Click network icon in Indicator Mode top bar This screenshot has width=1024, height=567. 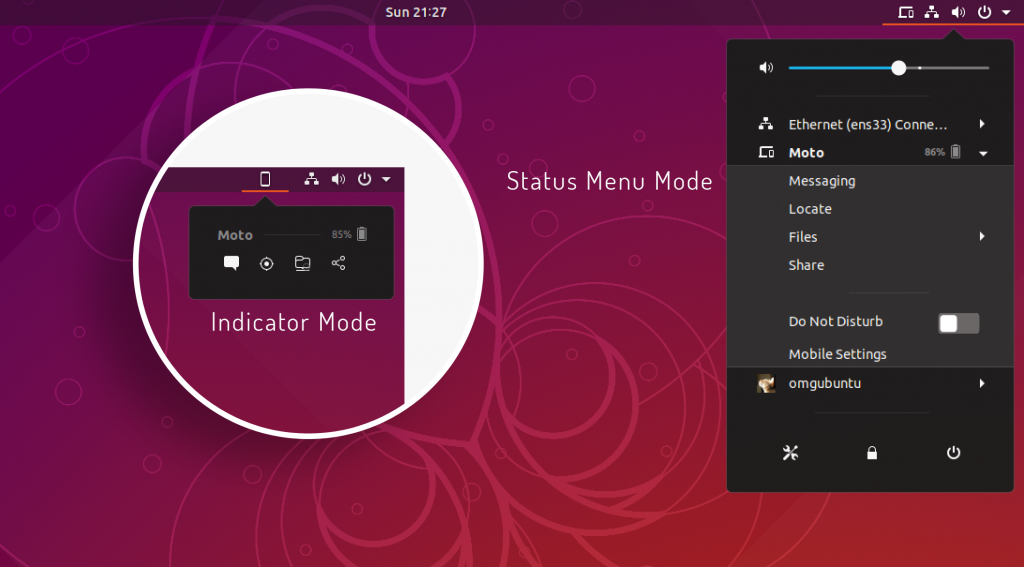coord(312,178)
